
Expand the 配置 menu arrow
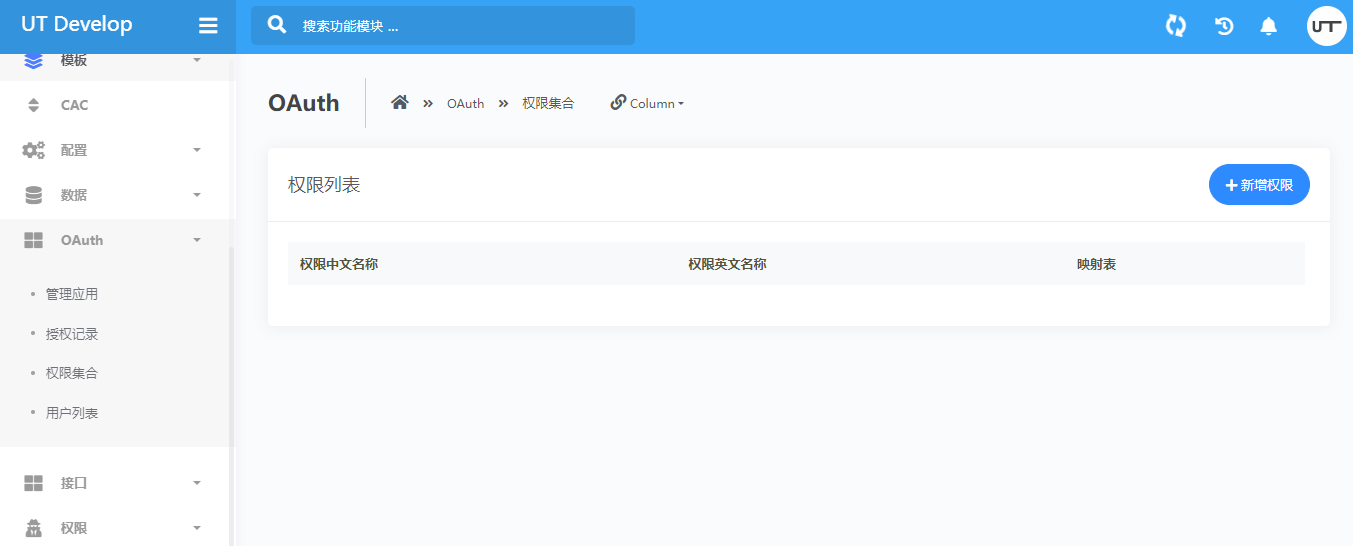pos(197,150)
